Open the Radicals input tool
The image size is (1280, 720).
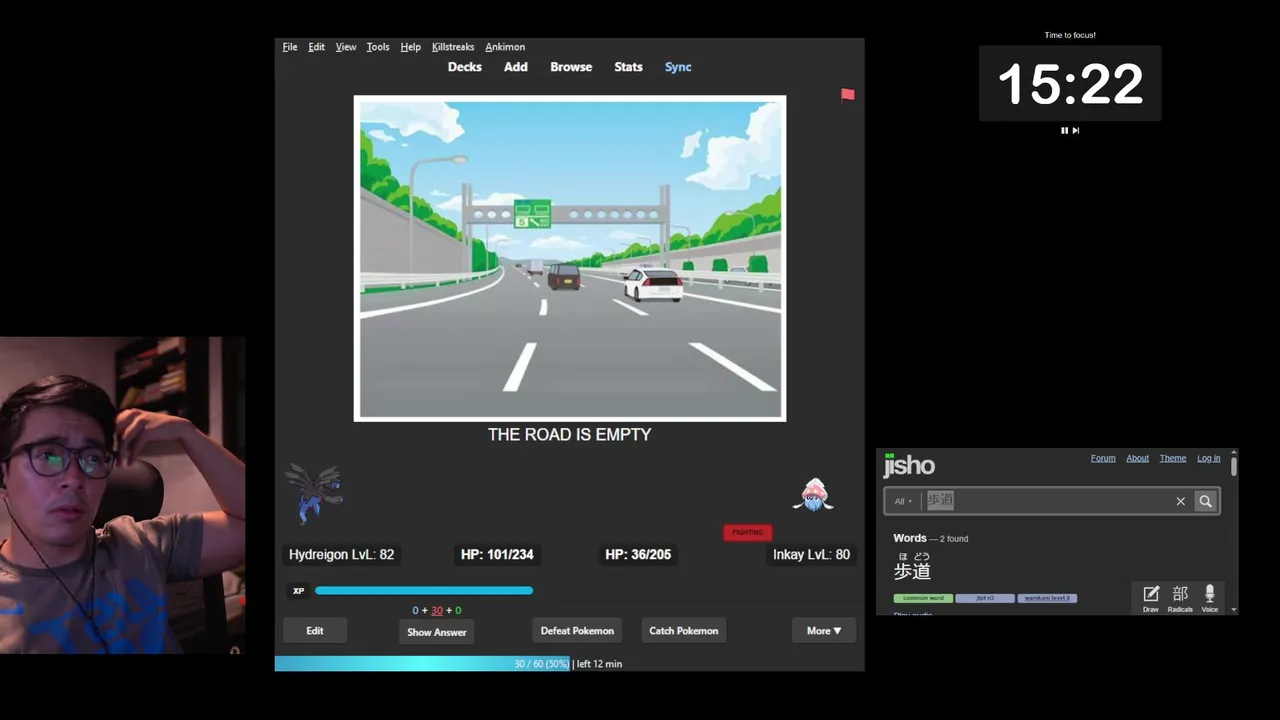pos(1180,598)
